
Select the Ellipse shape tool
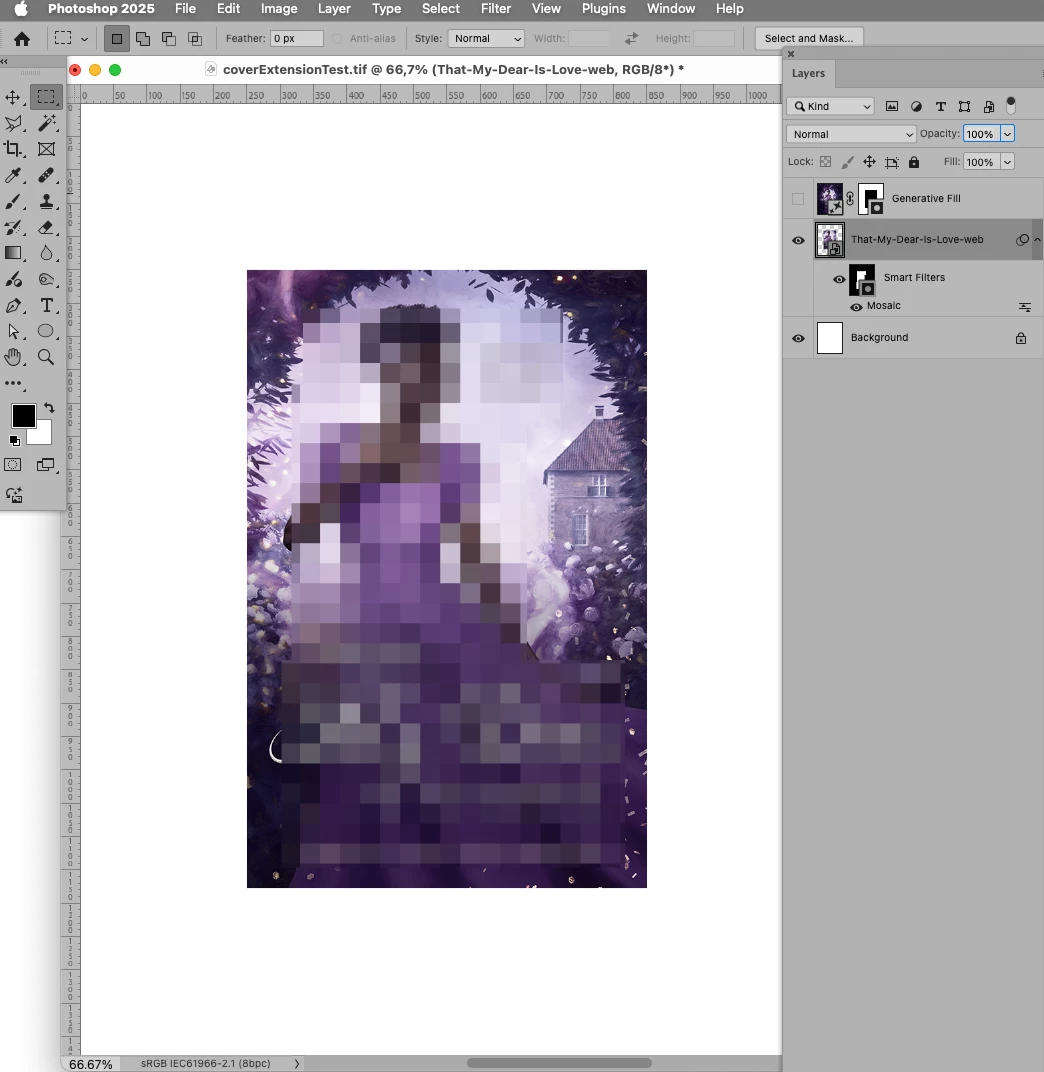(46, 332)
